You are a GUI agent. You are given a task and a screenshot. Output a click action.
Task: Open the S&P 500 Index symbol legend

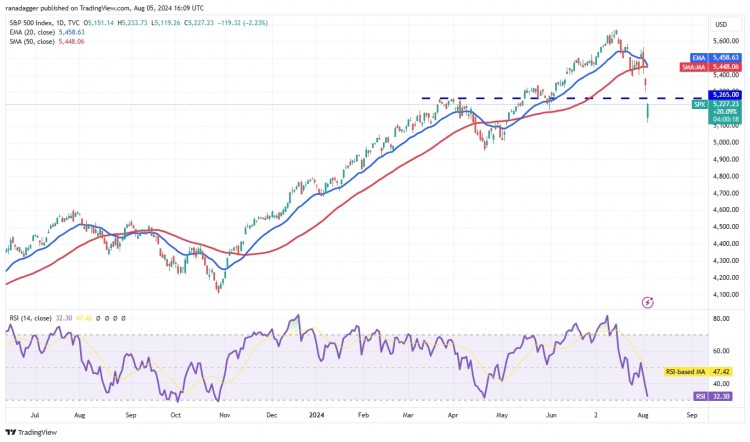(33, 22)
